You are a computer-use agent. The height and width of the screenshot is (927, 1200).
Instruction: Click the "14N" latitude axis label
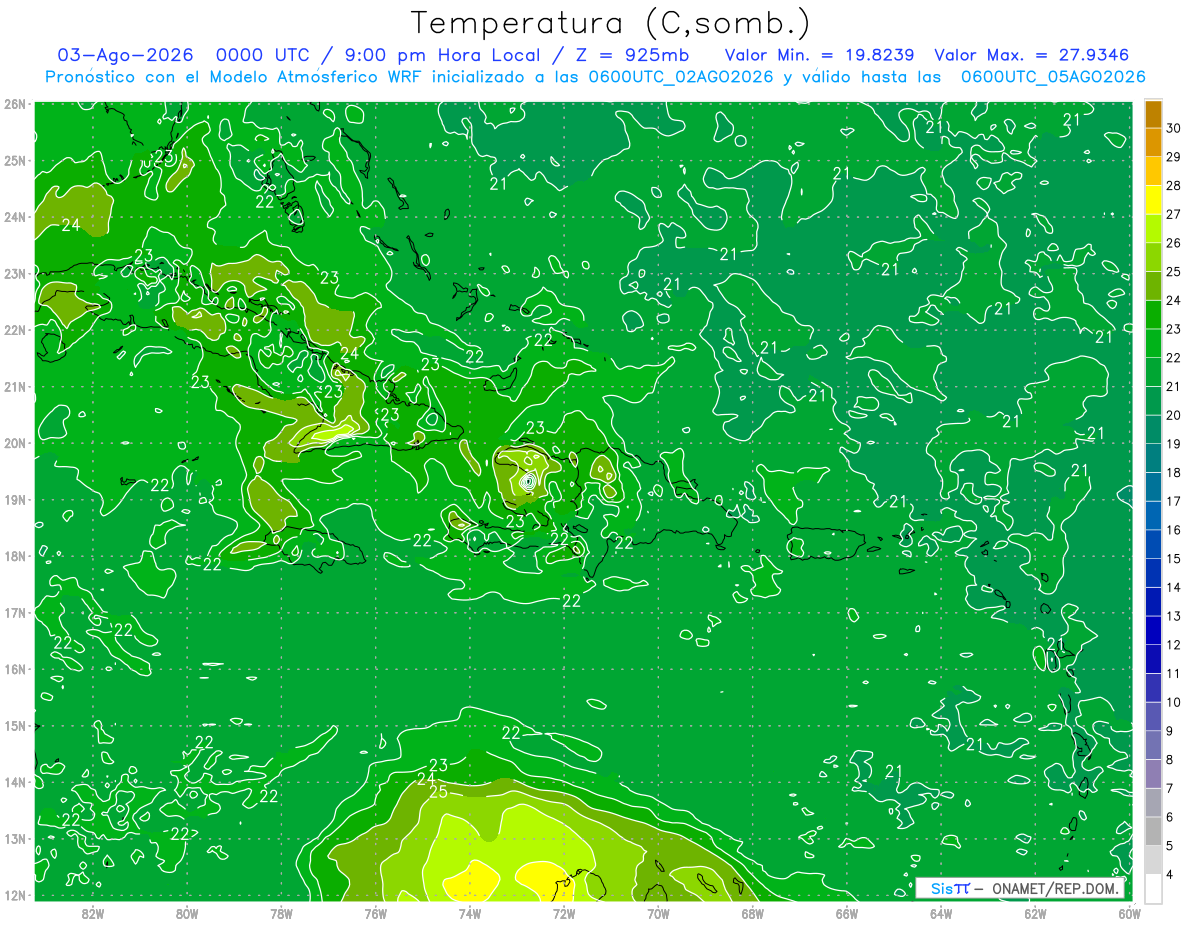click(x=15, y=782)
